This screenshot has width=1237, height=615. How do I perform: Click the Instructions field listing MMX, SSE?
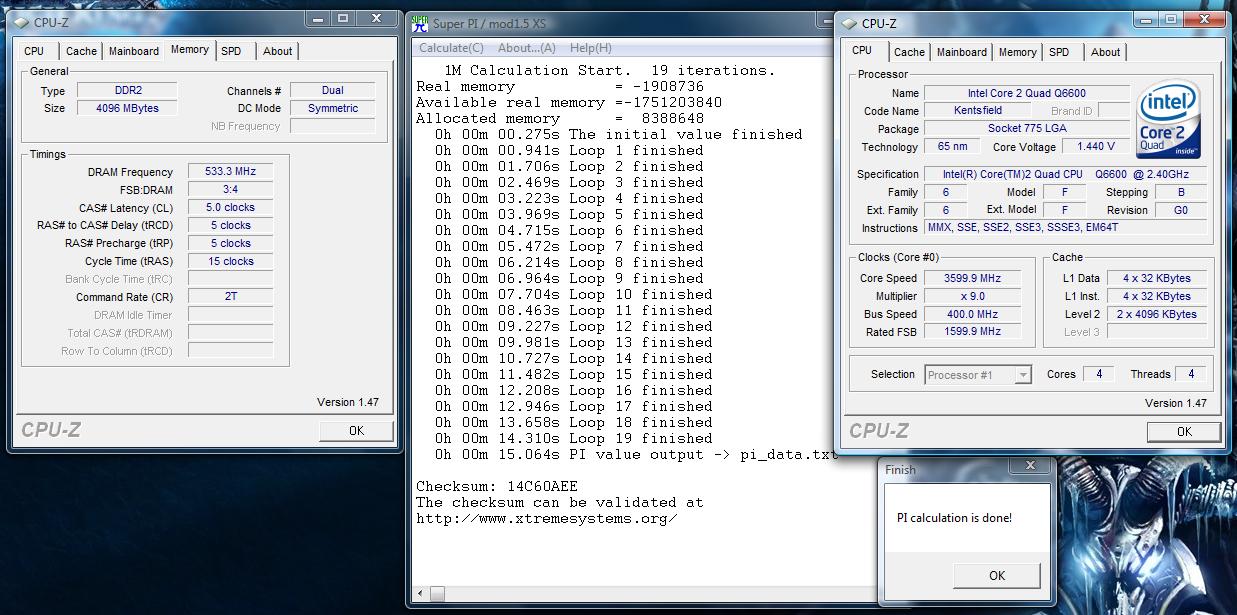1065,229
